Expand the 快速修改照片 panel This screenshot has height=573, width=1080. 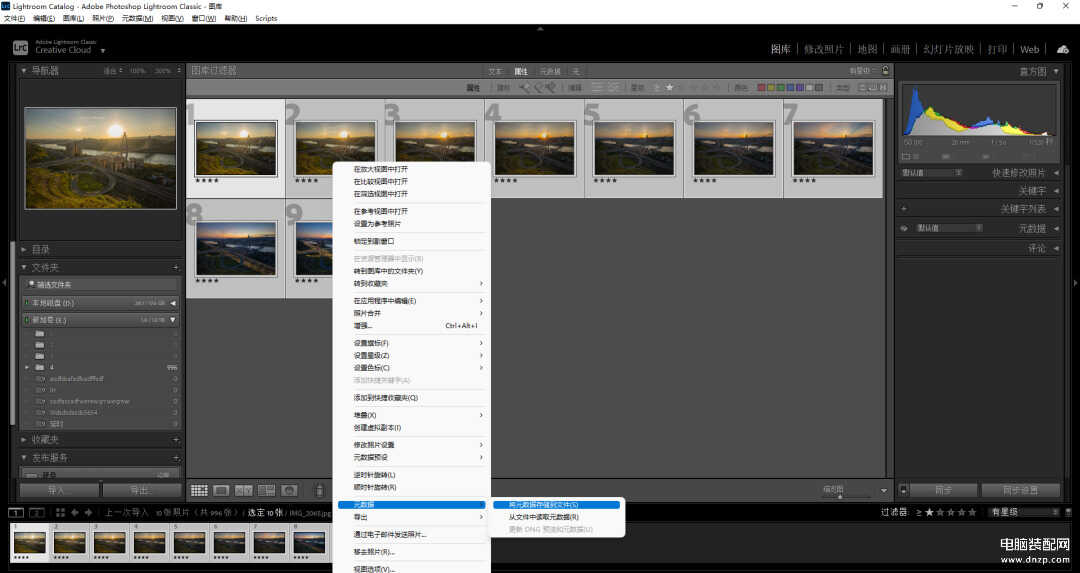click(1056, 173)
